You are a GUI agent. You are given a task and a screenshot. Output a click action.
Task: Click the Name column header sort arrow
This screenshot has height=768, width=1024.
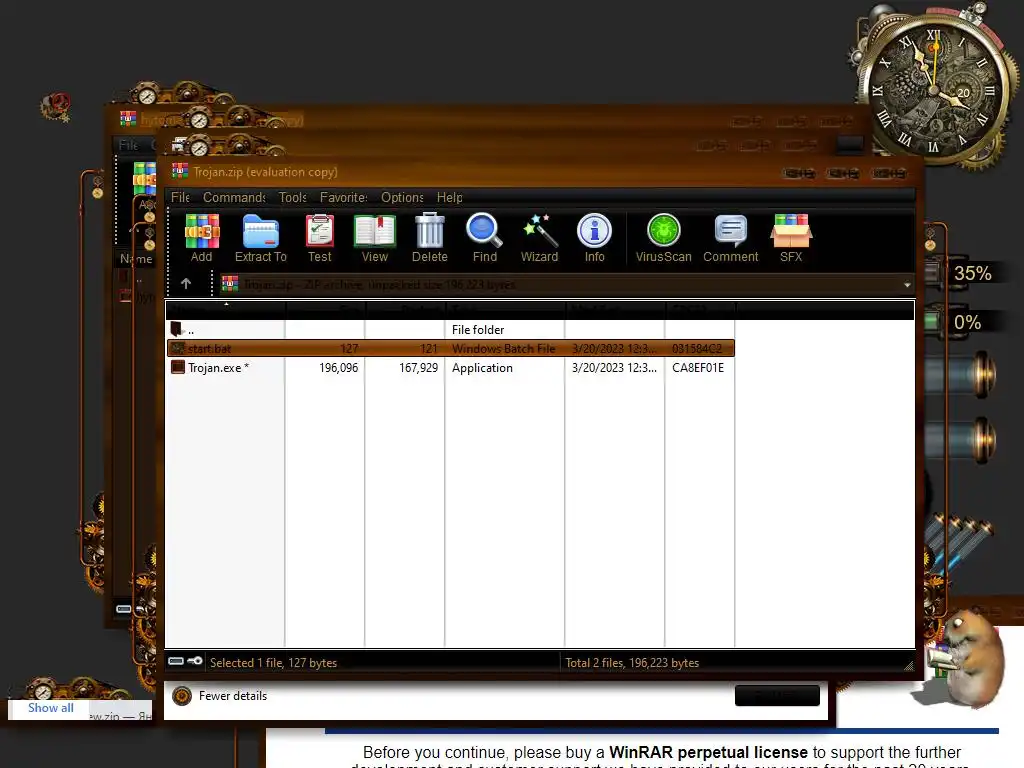(227, 304)
